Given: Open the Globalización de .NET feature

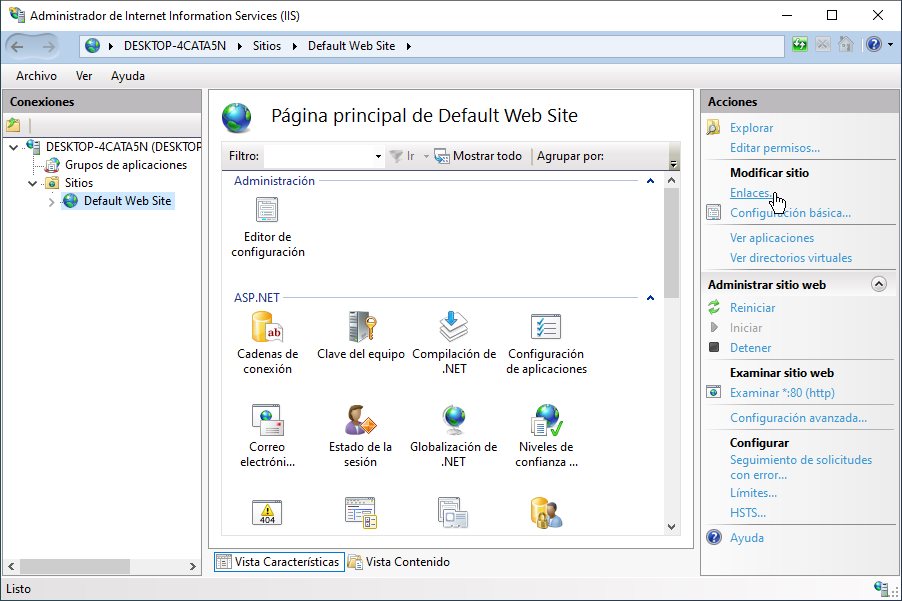Looking at the screenshot, I should (x=454, y=436).
